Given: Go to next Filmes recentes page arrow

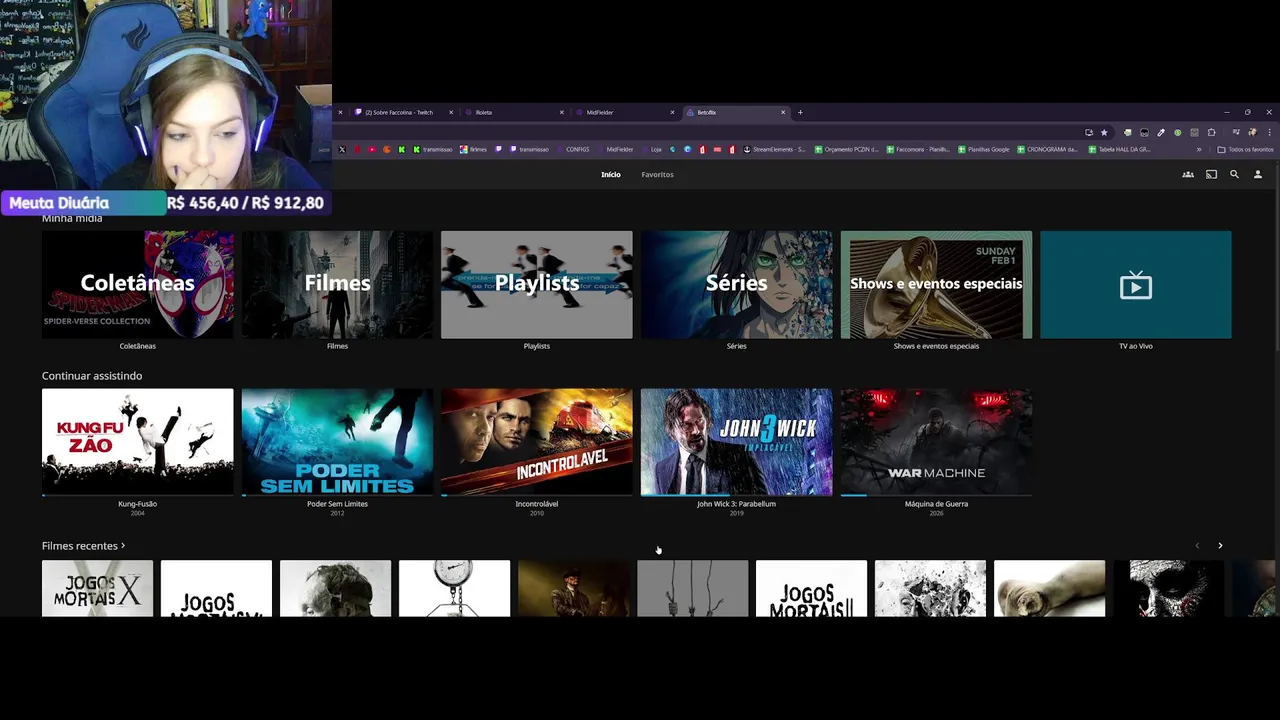Looking at the screenshot, I should 1220,546.
